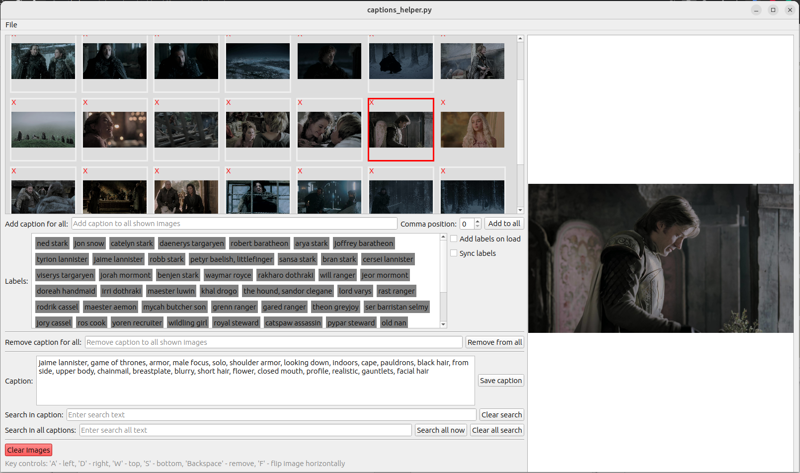Focus the Search in all captions field
This screenshot has width=800, height=473.
click(x=245, y=430)
